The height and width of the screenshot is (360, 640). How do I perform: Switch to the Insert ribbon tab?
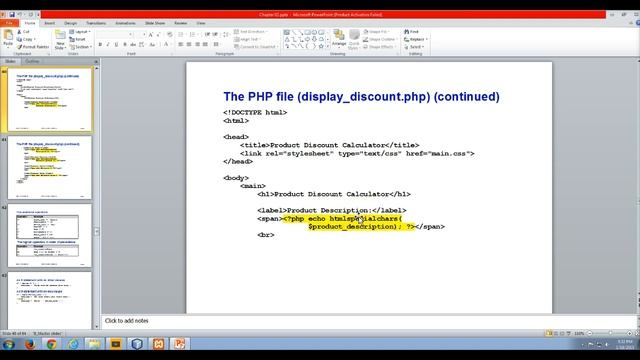pos(49,23)
